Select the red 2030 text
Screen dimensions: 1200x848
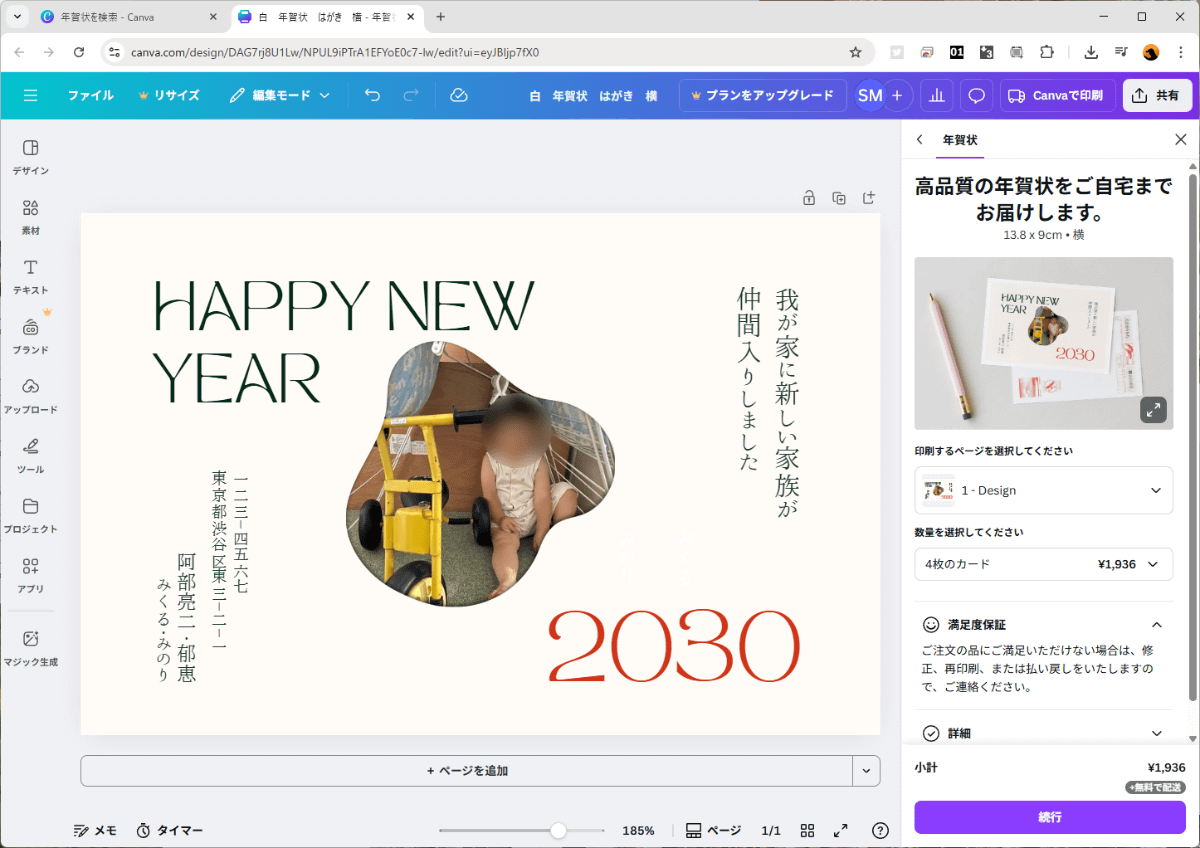(x=674, y=646)
